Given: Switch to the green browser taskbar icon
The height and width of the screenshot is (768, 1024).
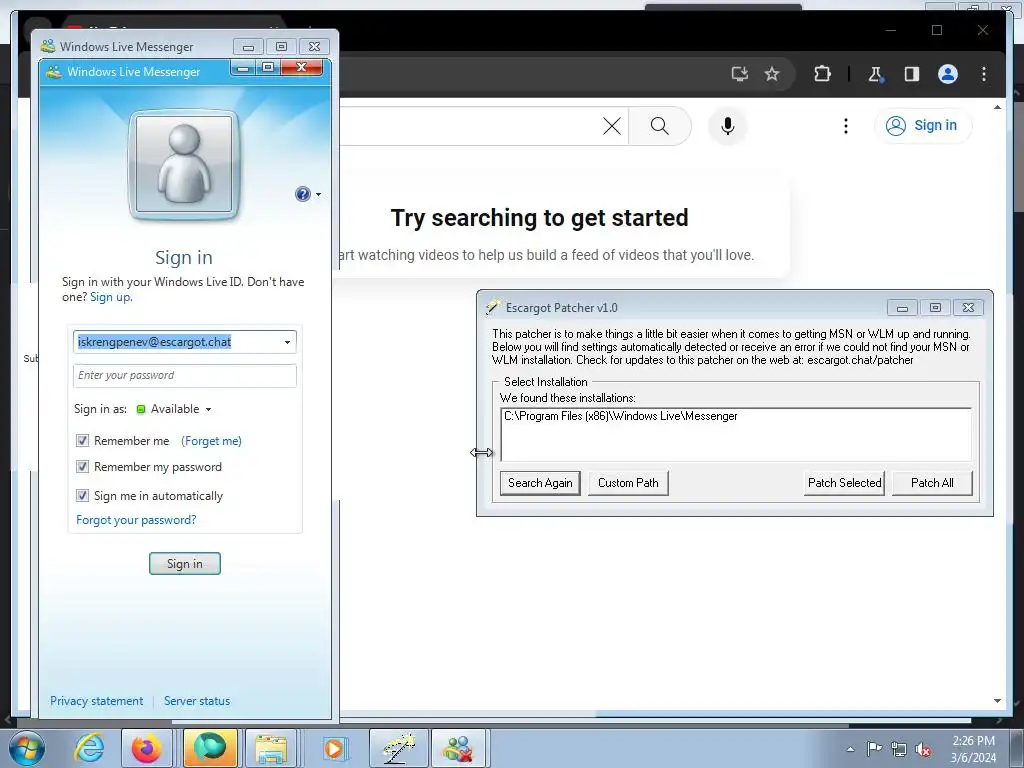Looking at the screenshot, I should pos(210,748).
